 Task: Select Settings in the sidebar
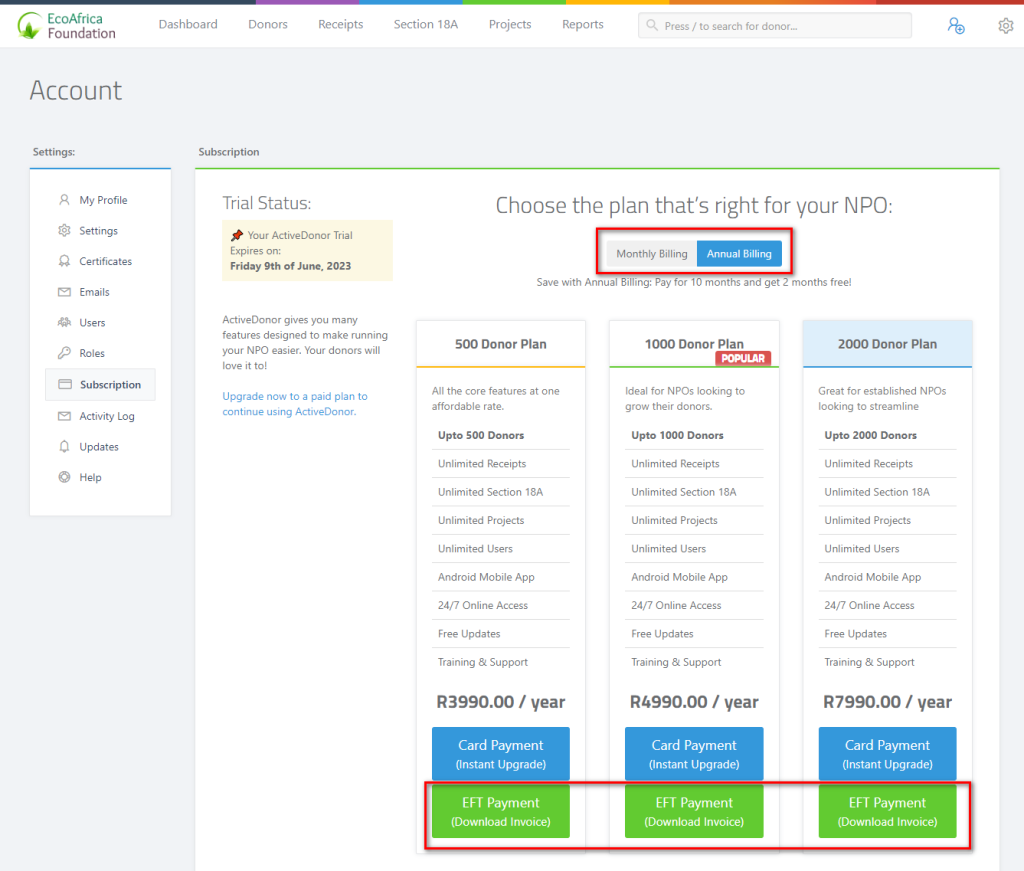pyautogui.click(x=101, y=230)
